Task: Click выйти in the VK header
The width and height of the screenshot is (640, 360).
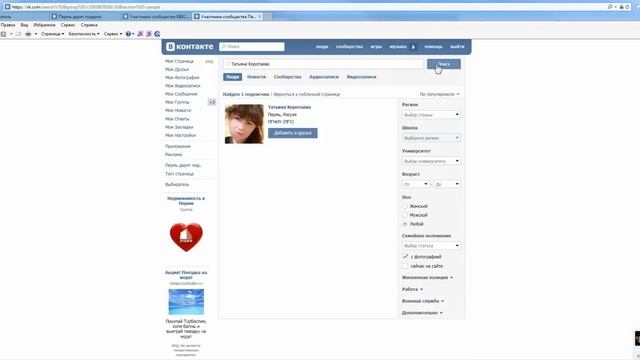Action: pos(457,47)
